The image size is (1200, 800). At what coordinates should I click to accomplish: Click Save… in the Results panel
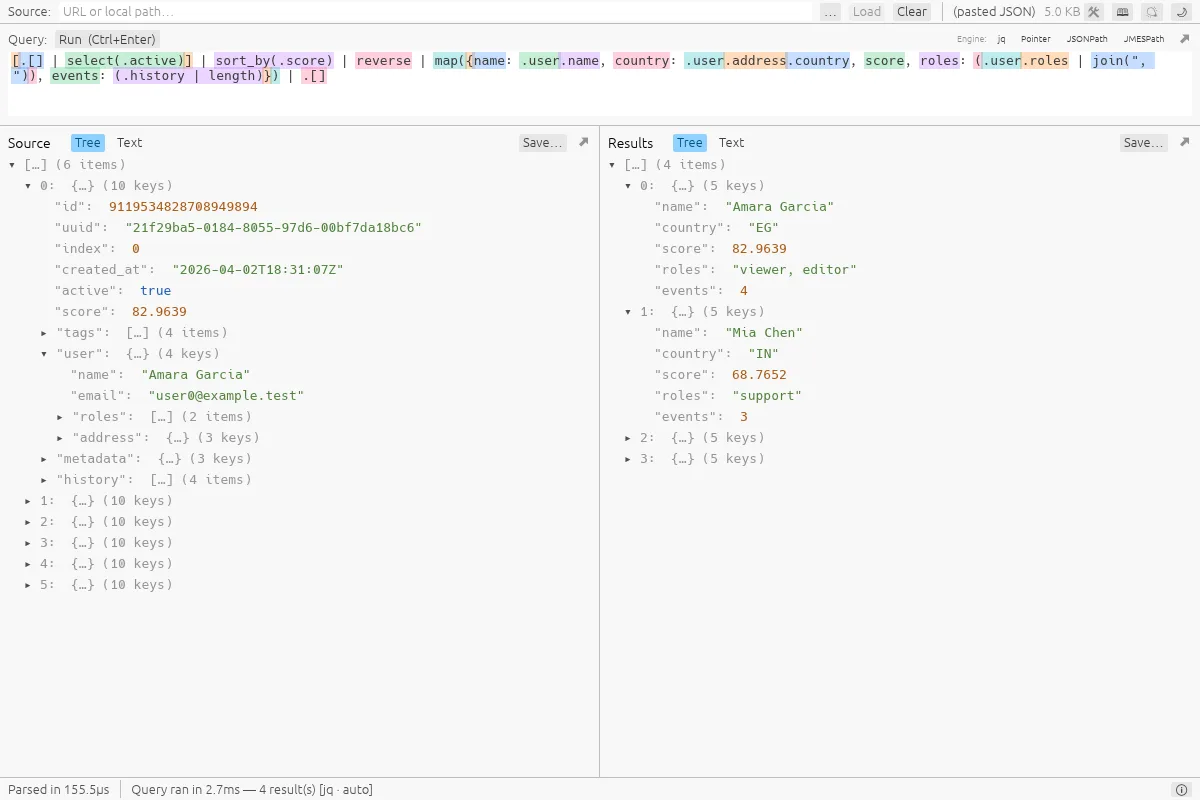click(1143, 143)
